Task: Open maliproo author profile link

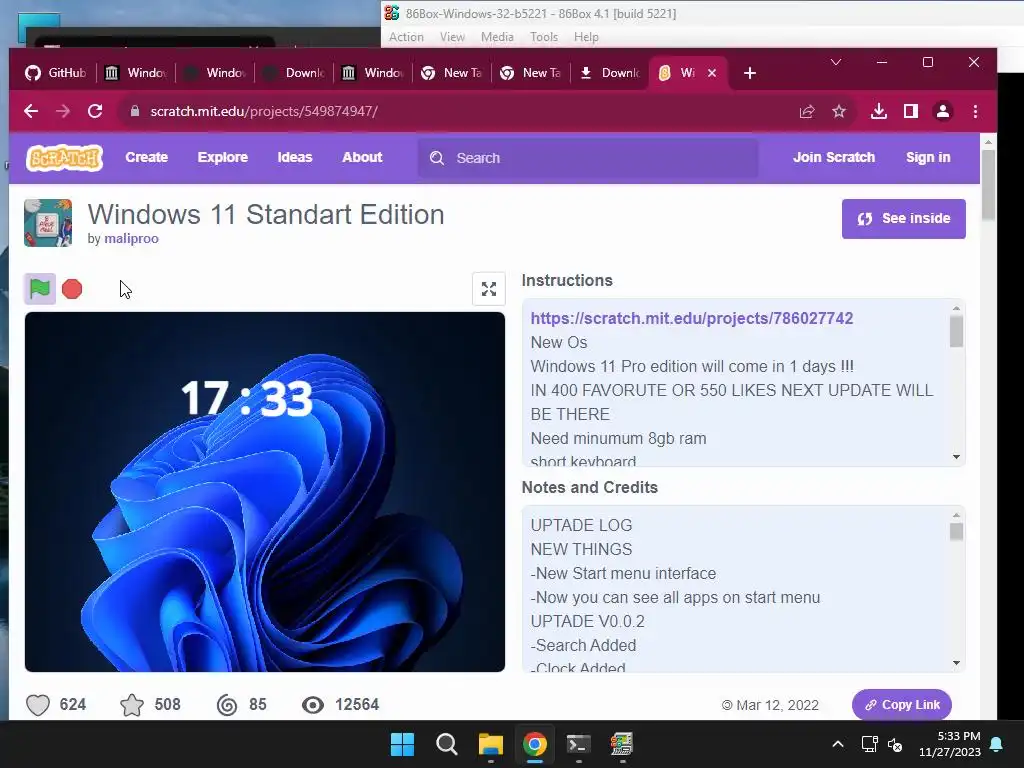Action: click(x=131, y=238)
